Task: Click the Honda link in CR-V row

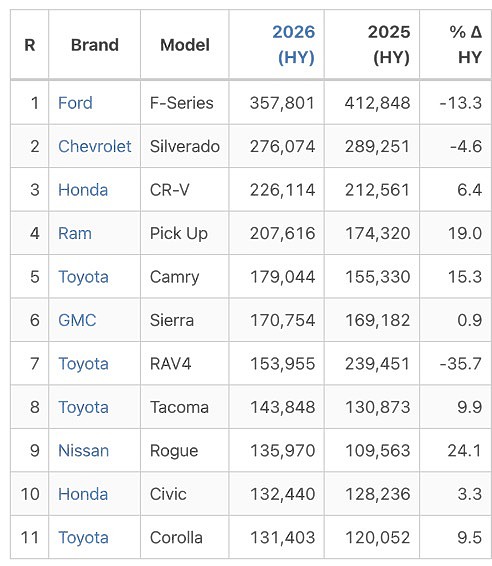Action: coord(83,190)
